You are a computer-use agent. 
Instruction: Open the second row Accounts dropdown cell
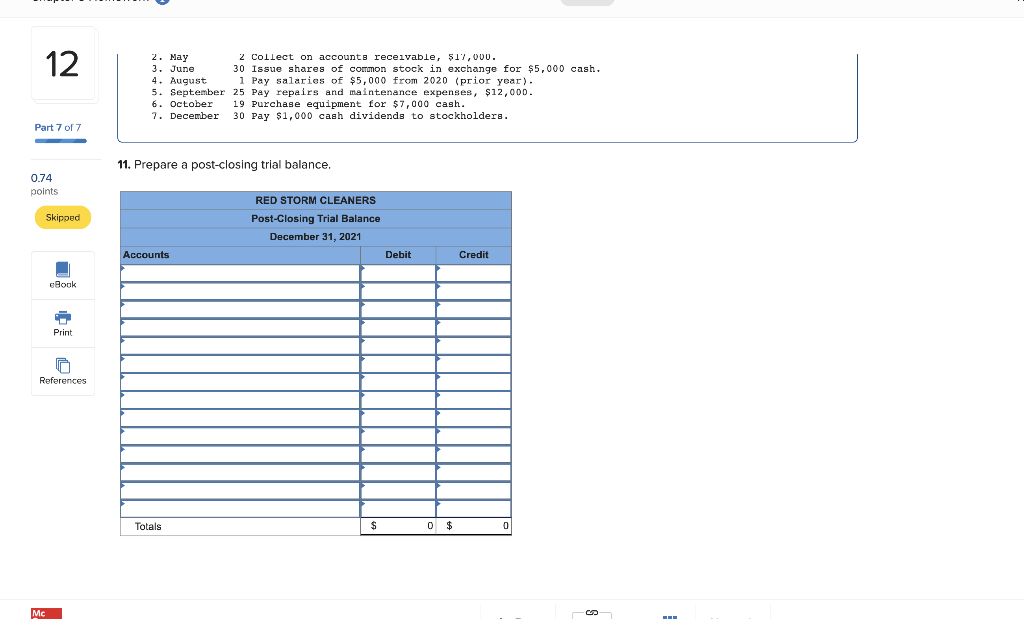point(240,291)
